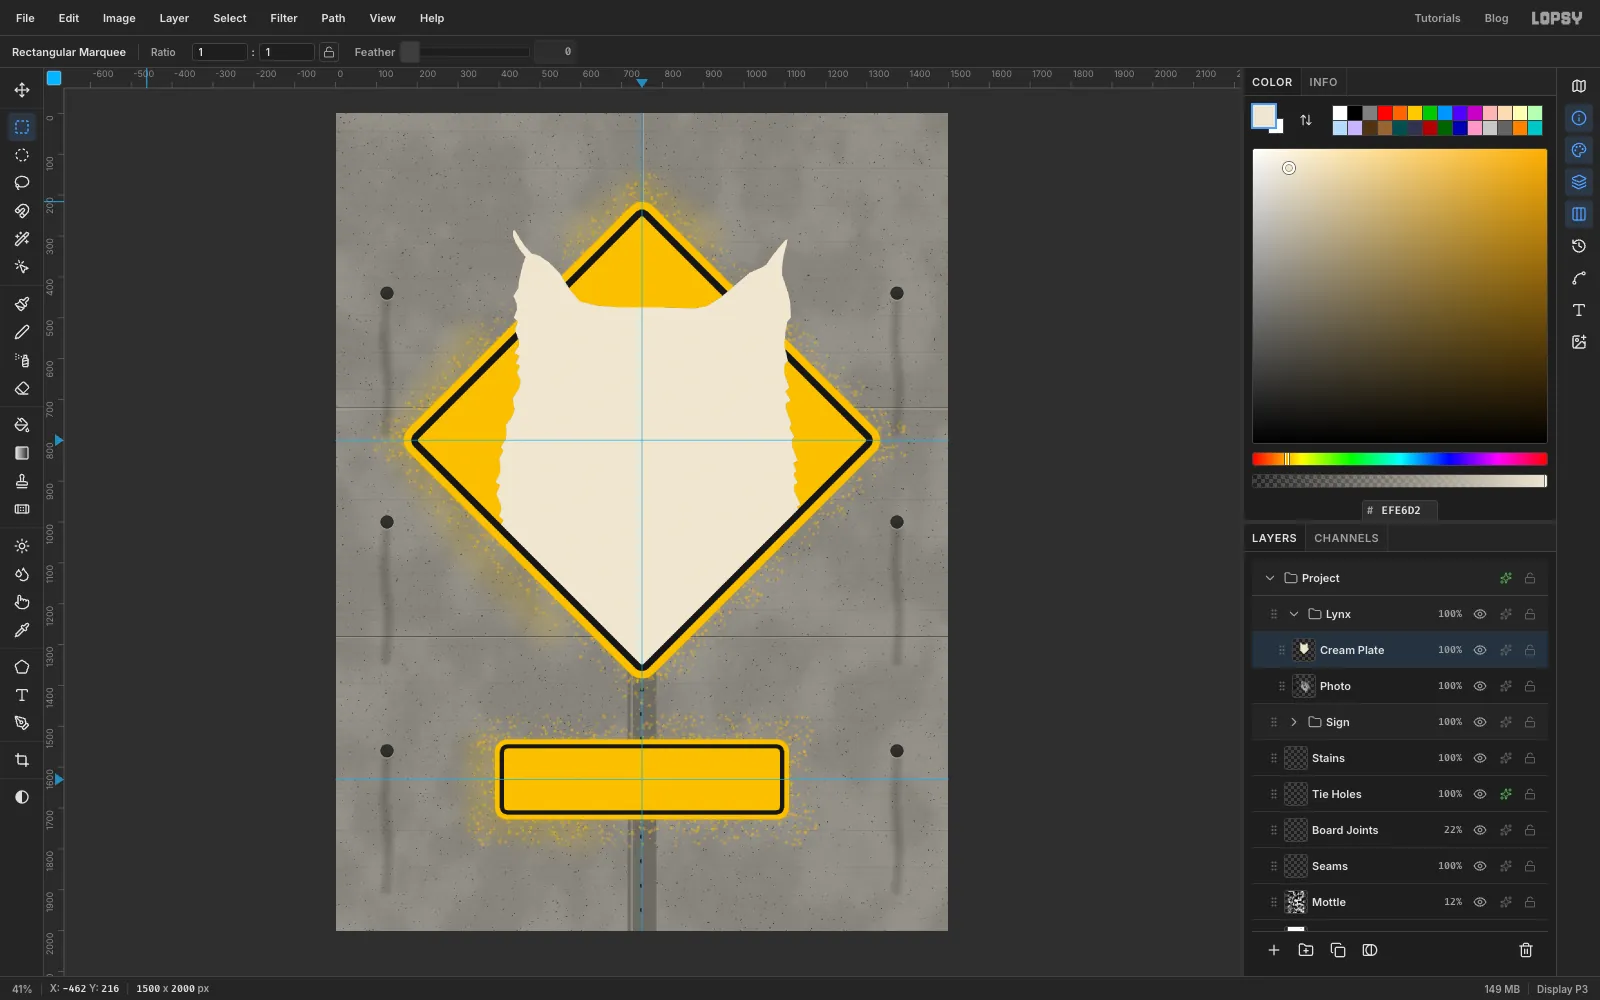Image resolution: width=1600 pixels, height=1000 pixels.
Task: Toggle visibility of Stains layer
Action: [1480, 758]
